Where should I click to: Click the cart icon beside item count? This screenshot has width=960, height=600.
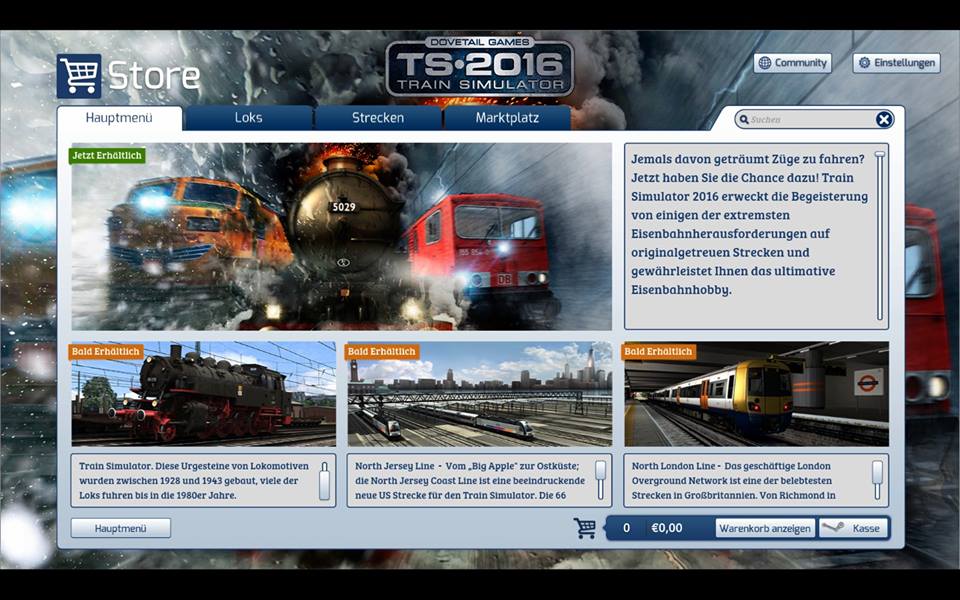(585, 528)
